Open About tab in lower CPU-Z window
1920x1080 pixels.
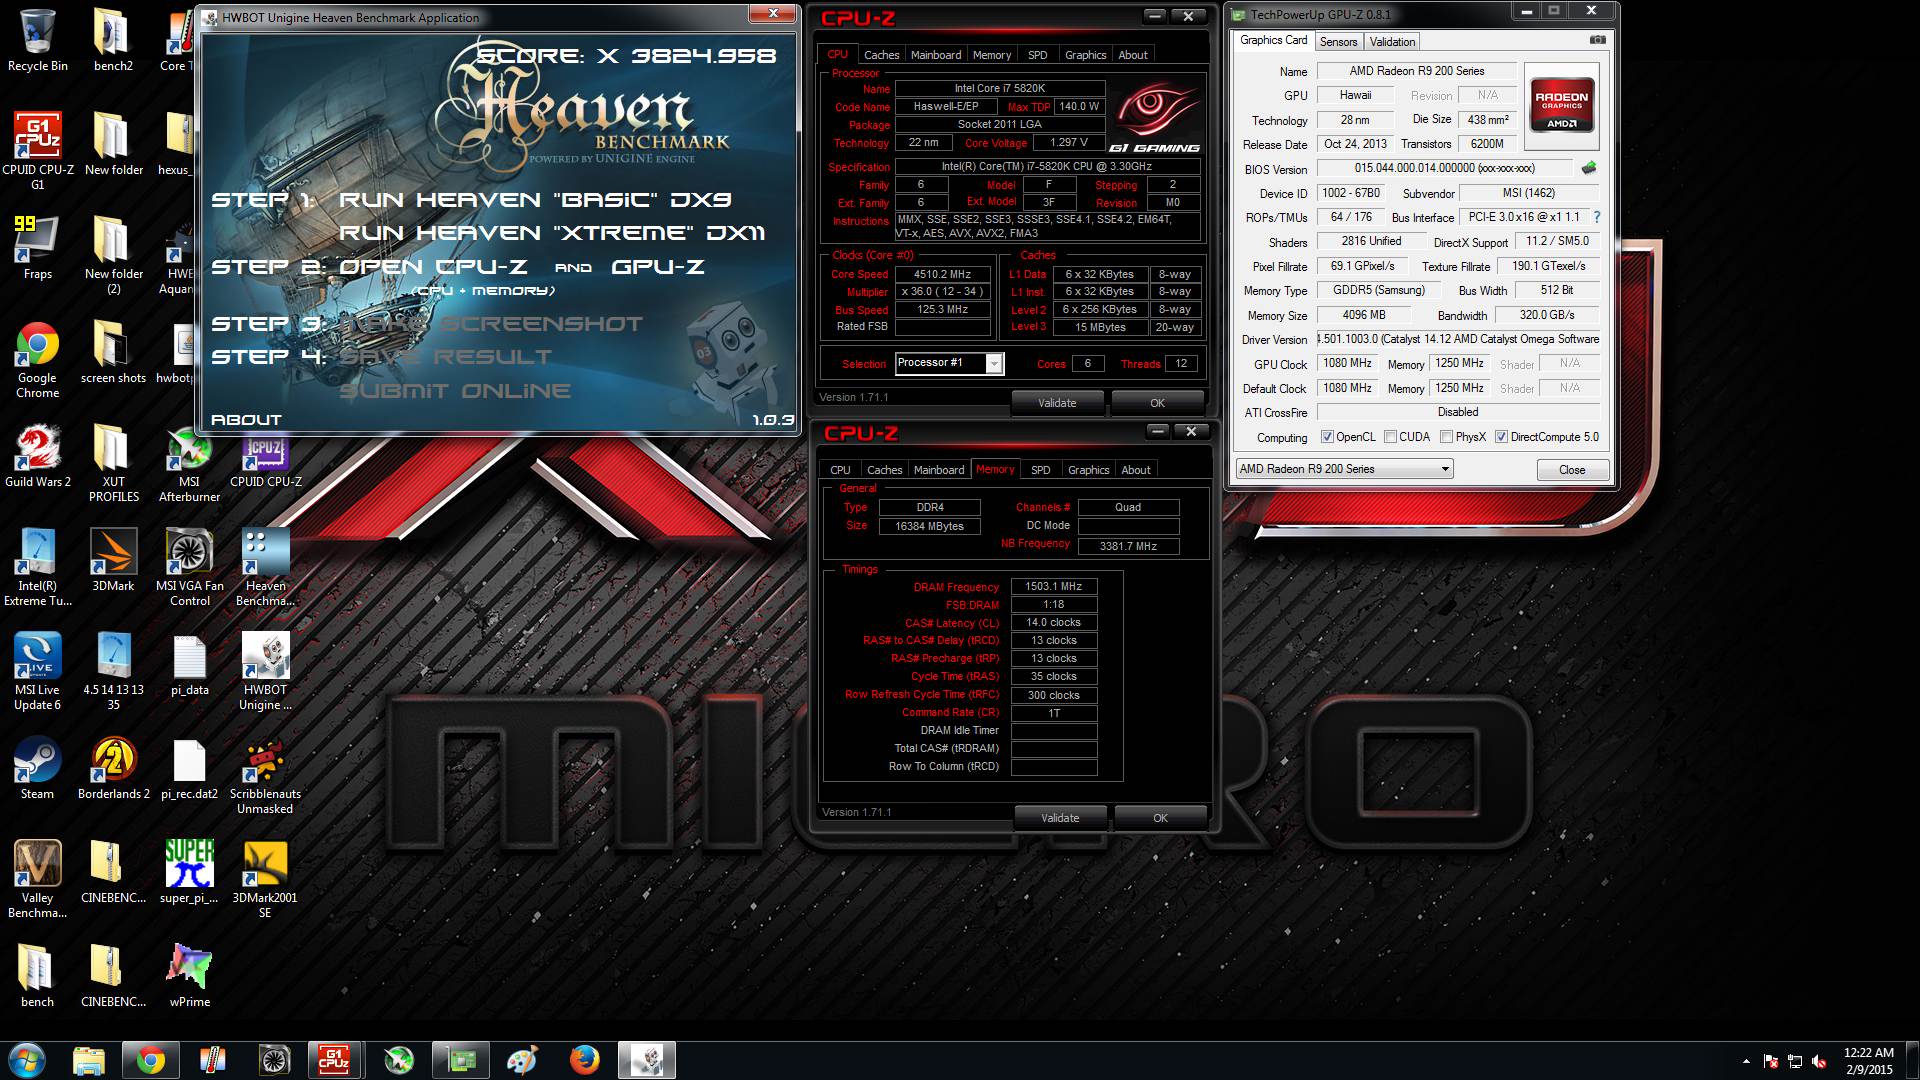tap(1135, 470)
